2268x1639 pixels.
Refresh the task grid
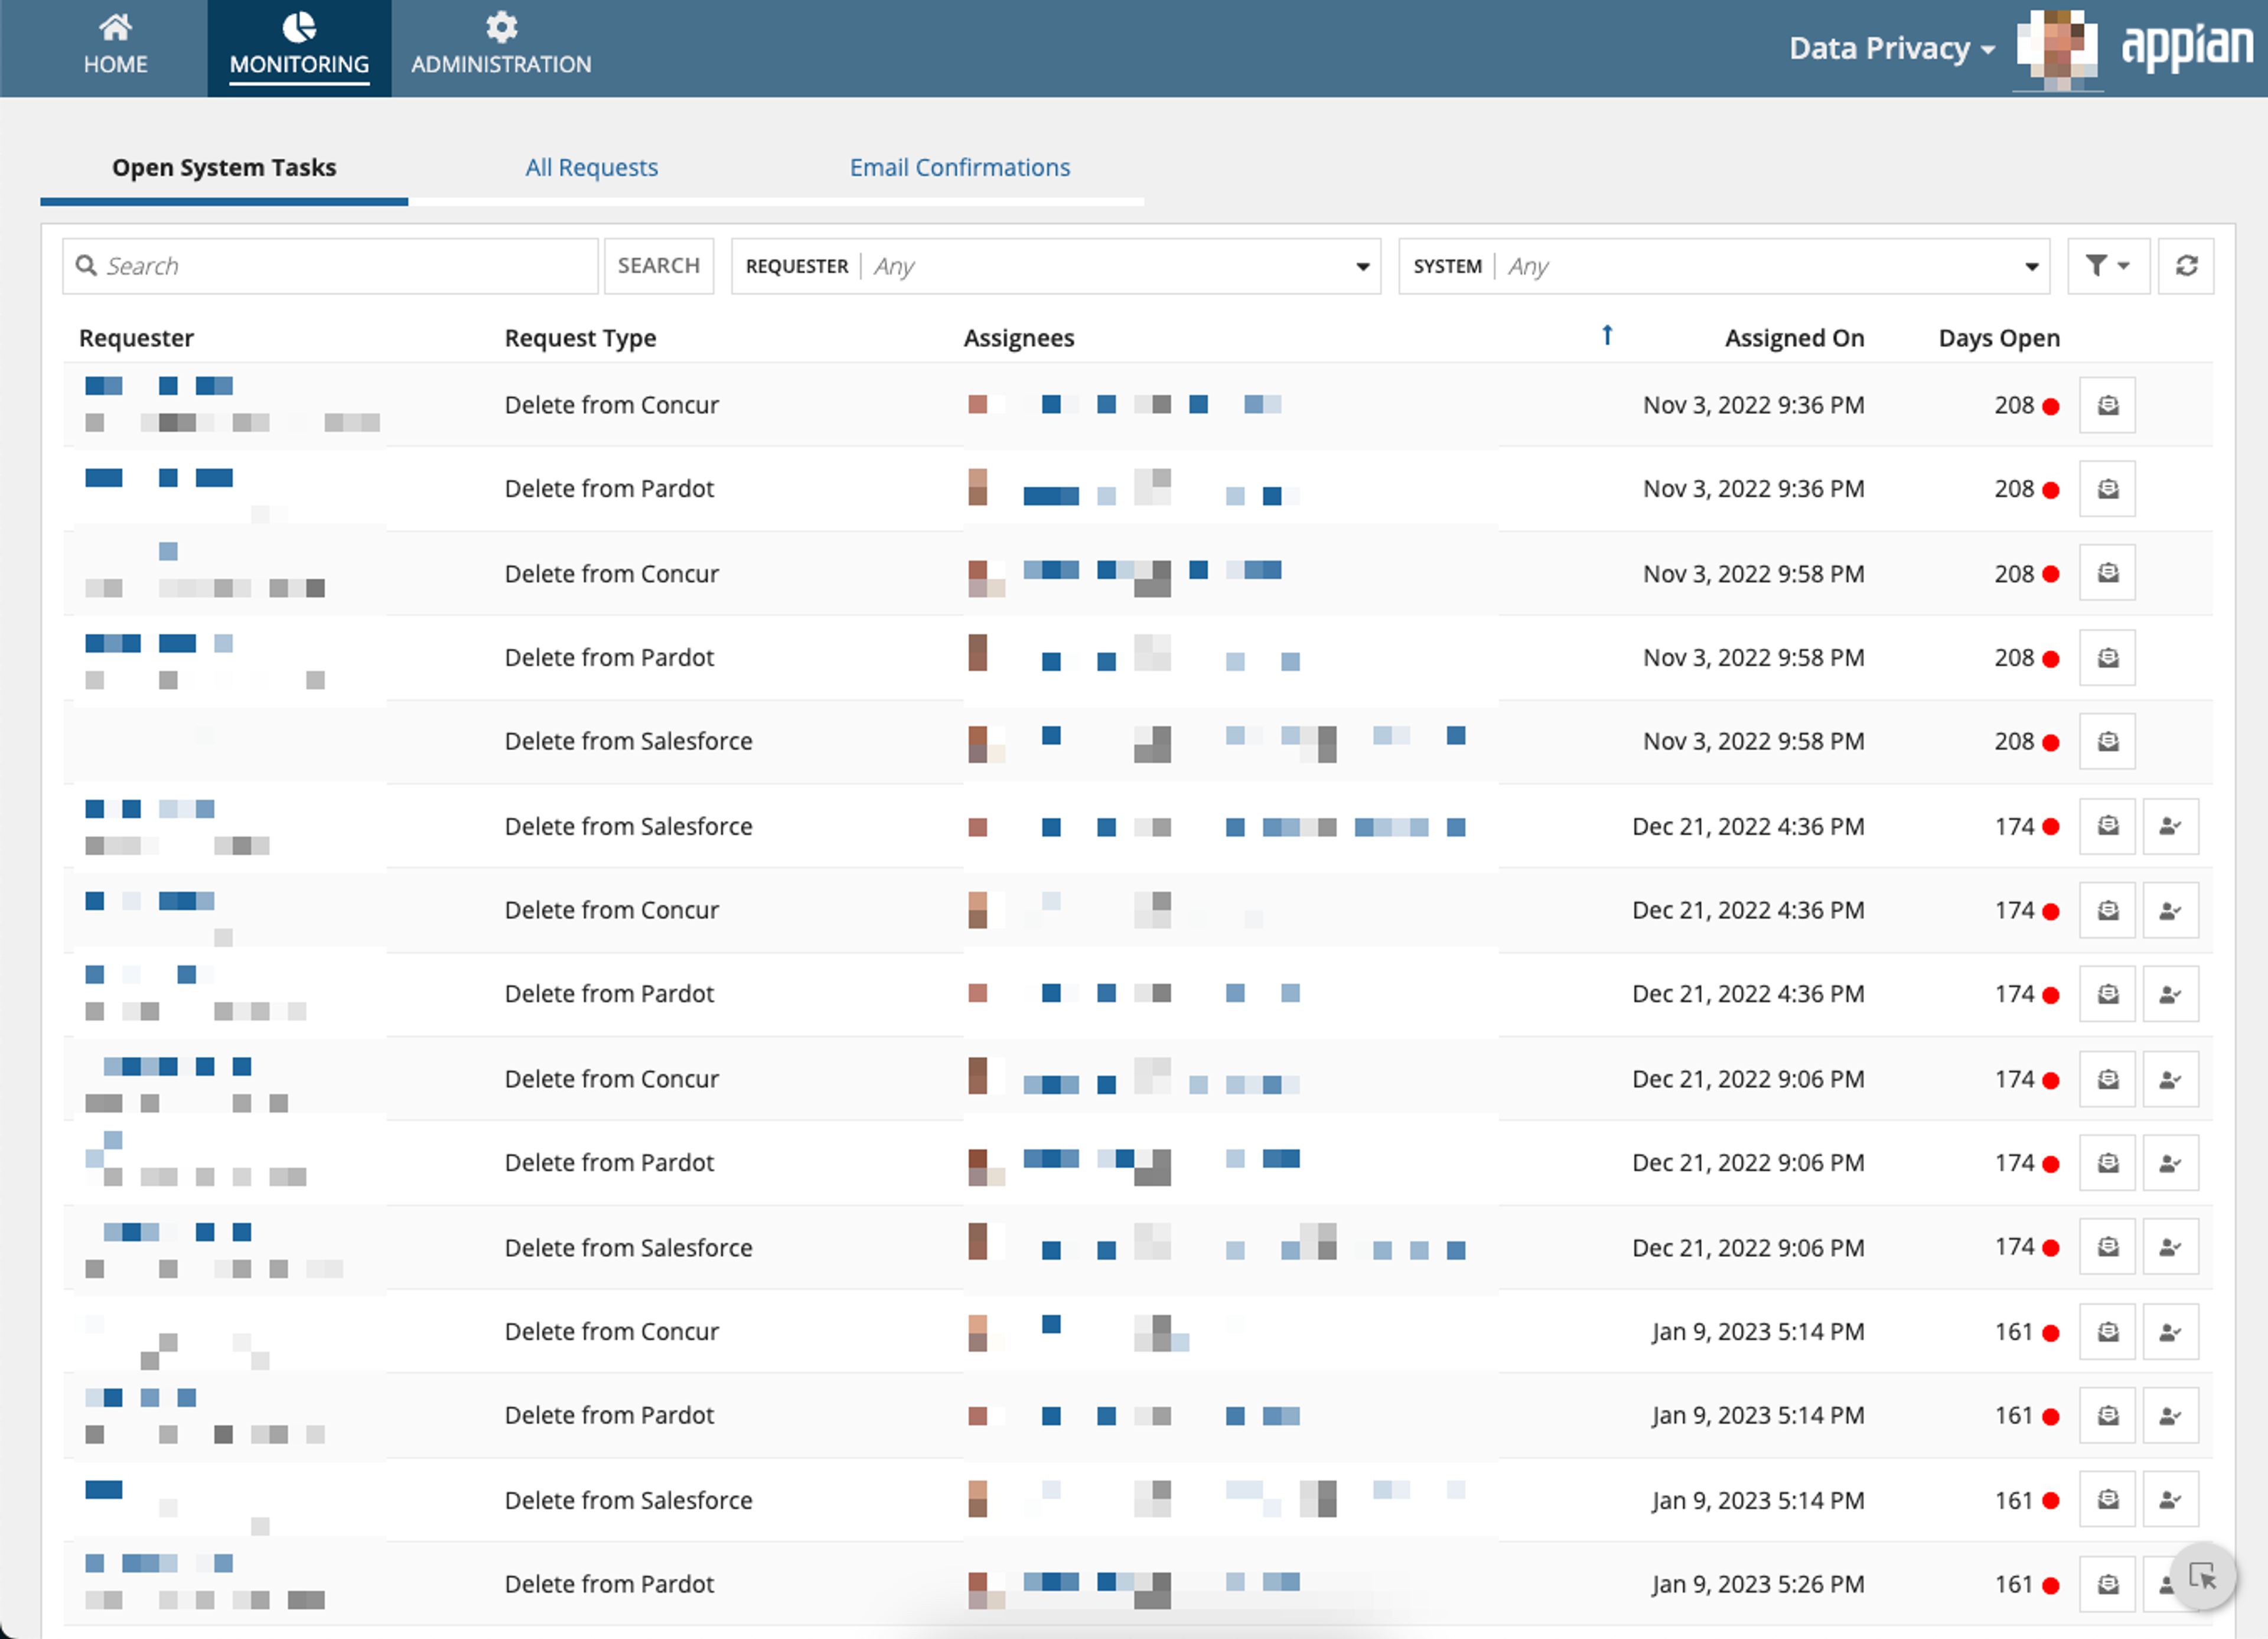click(x=2186, y=266)
